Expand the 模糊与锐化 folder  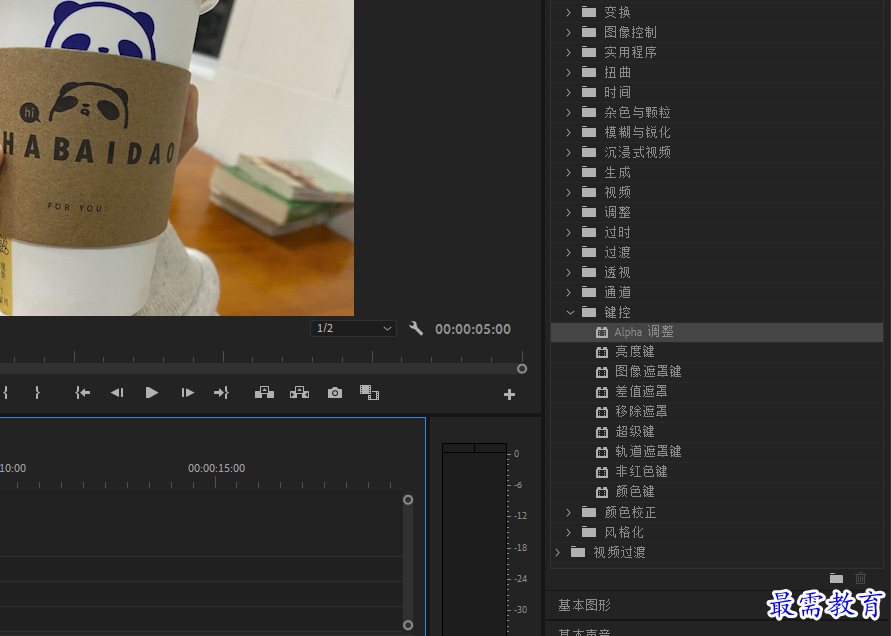pos(568,132)
